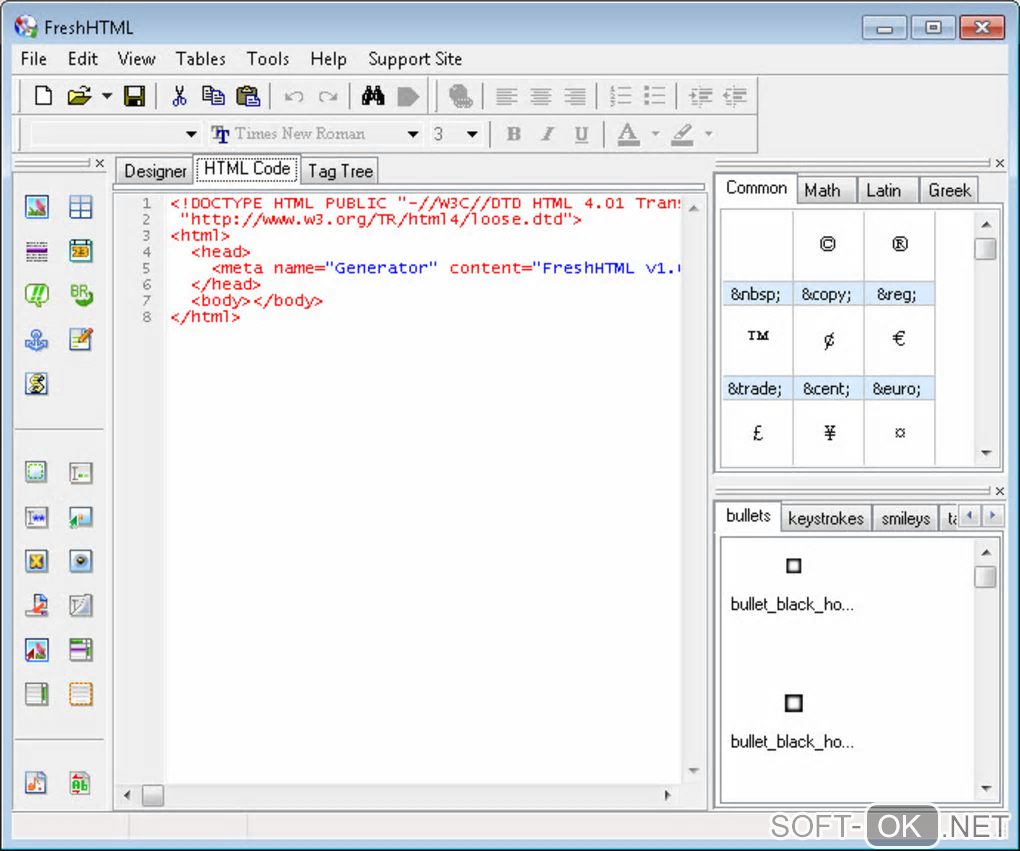This screenshot has height=851, width=1020.
Task: Toggle underline formatting
Action: [581, 134]
